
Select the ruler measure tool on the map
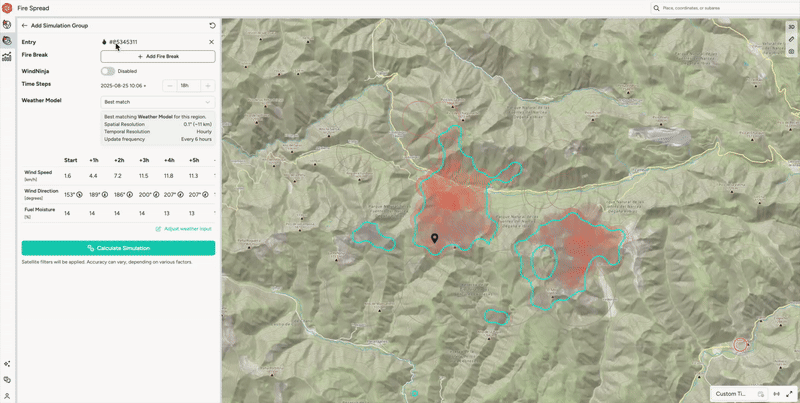point(791,39)
